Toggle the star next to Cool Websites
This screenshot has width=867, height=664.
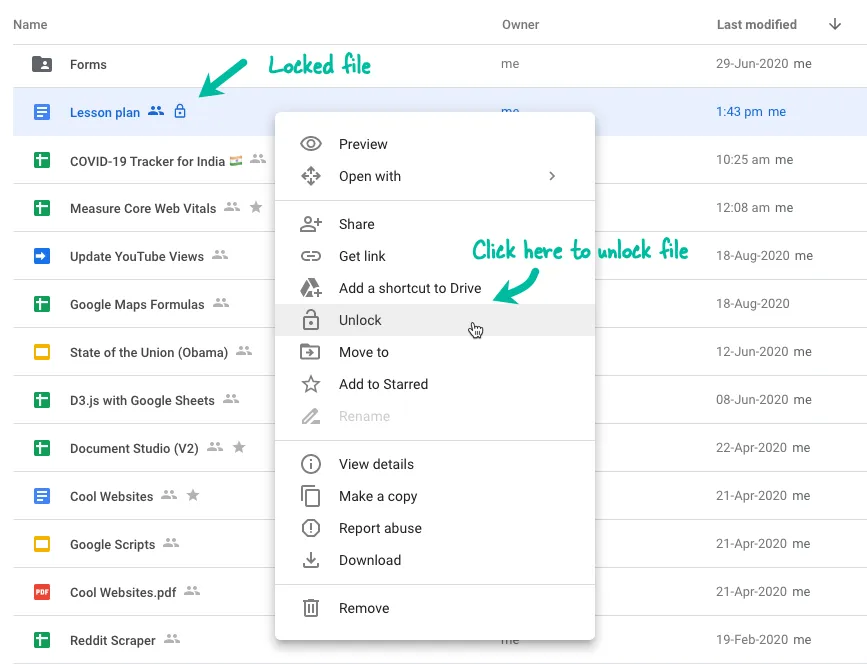tap(195, 496)
